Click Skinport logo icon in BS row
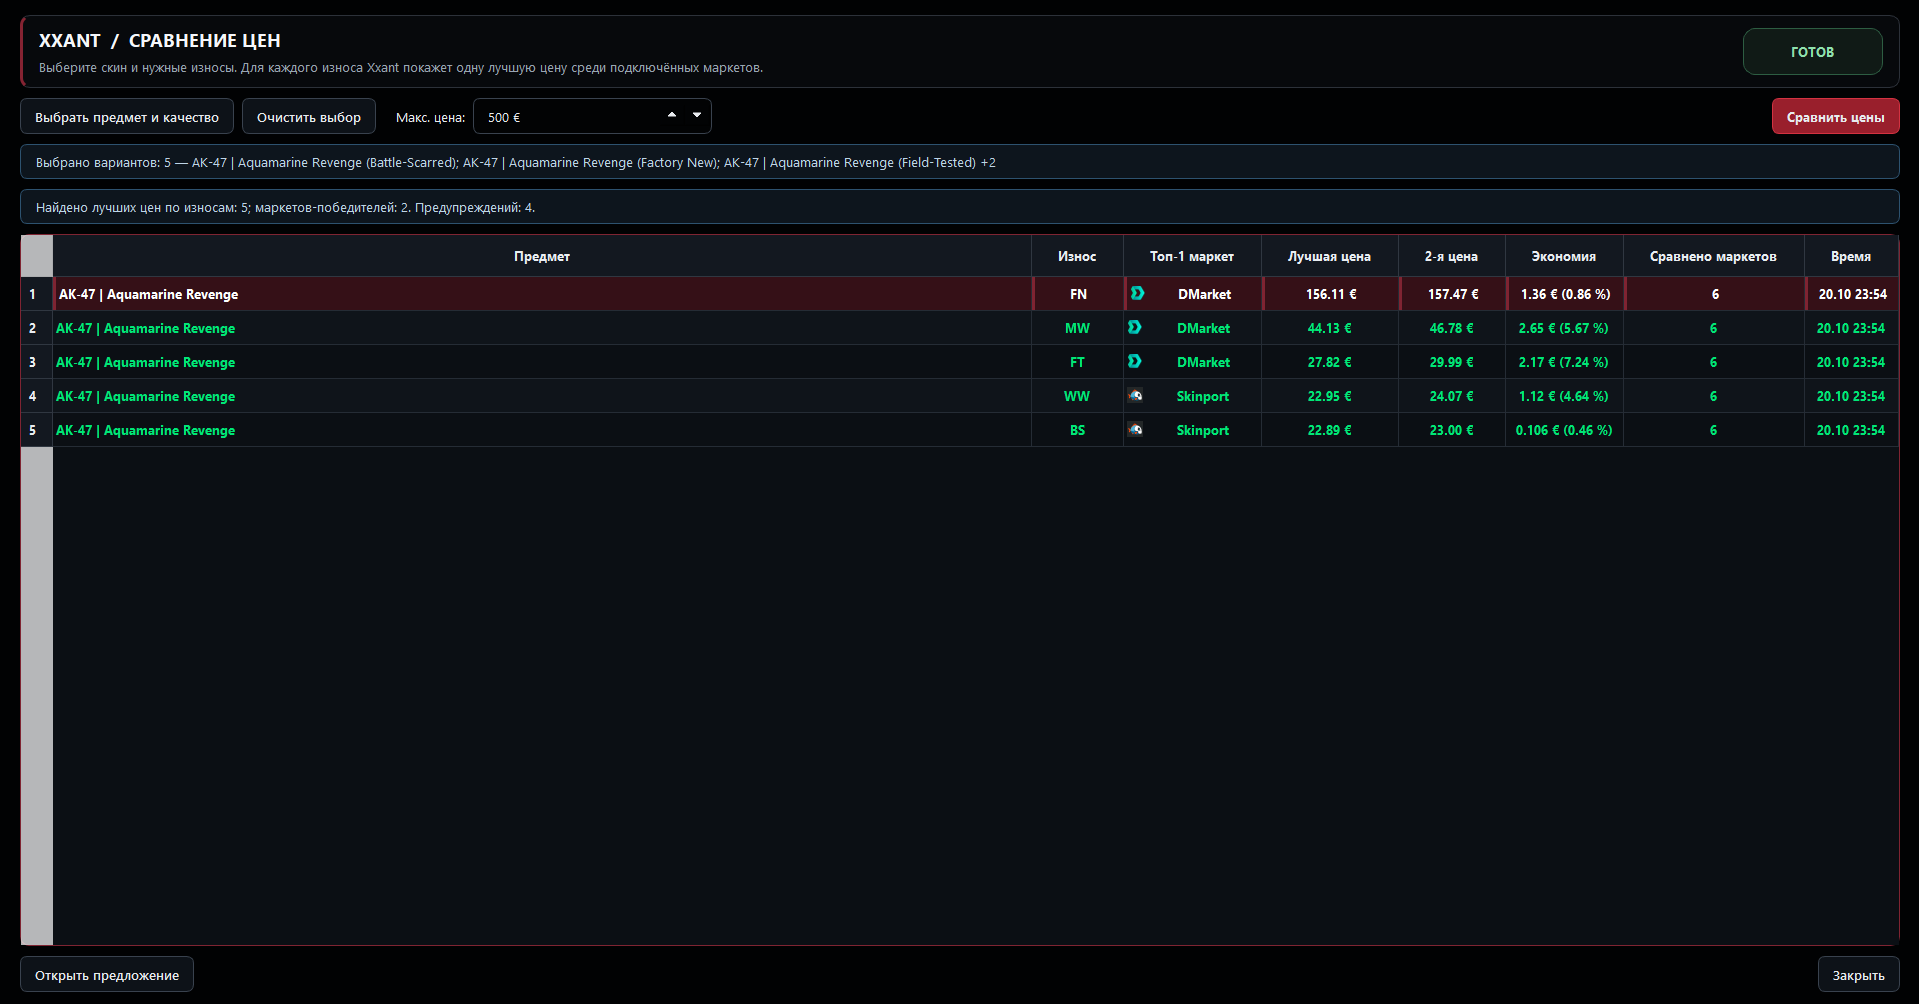The height and width of the screenshot is (1004, 1919). (1135, 430)
